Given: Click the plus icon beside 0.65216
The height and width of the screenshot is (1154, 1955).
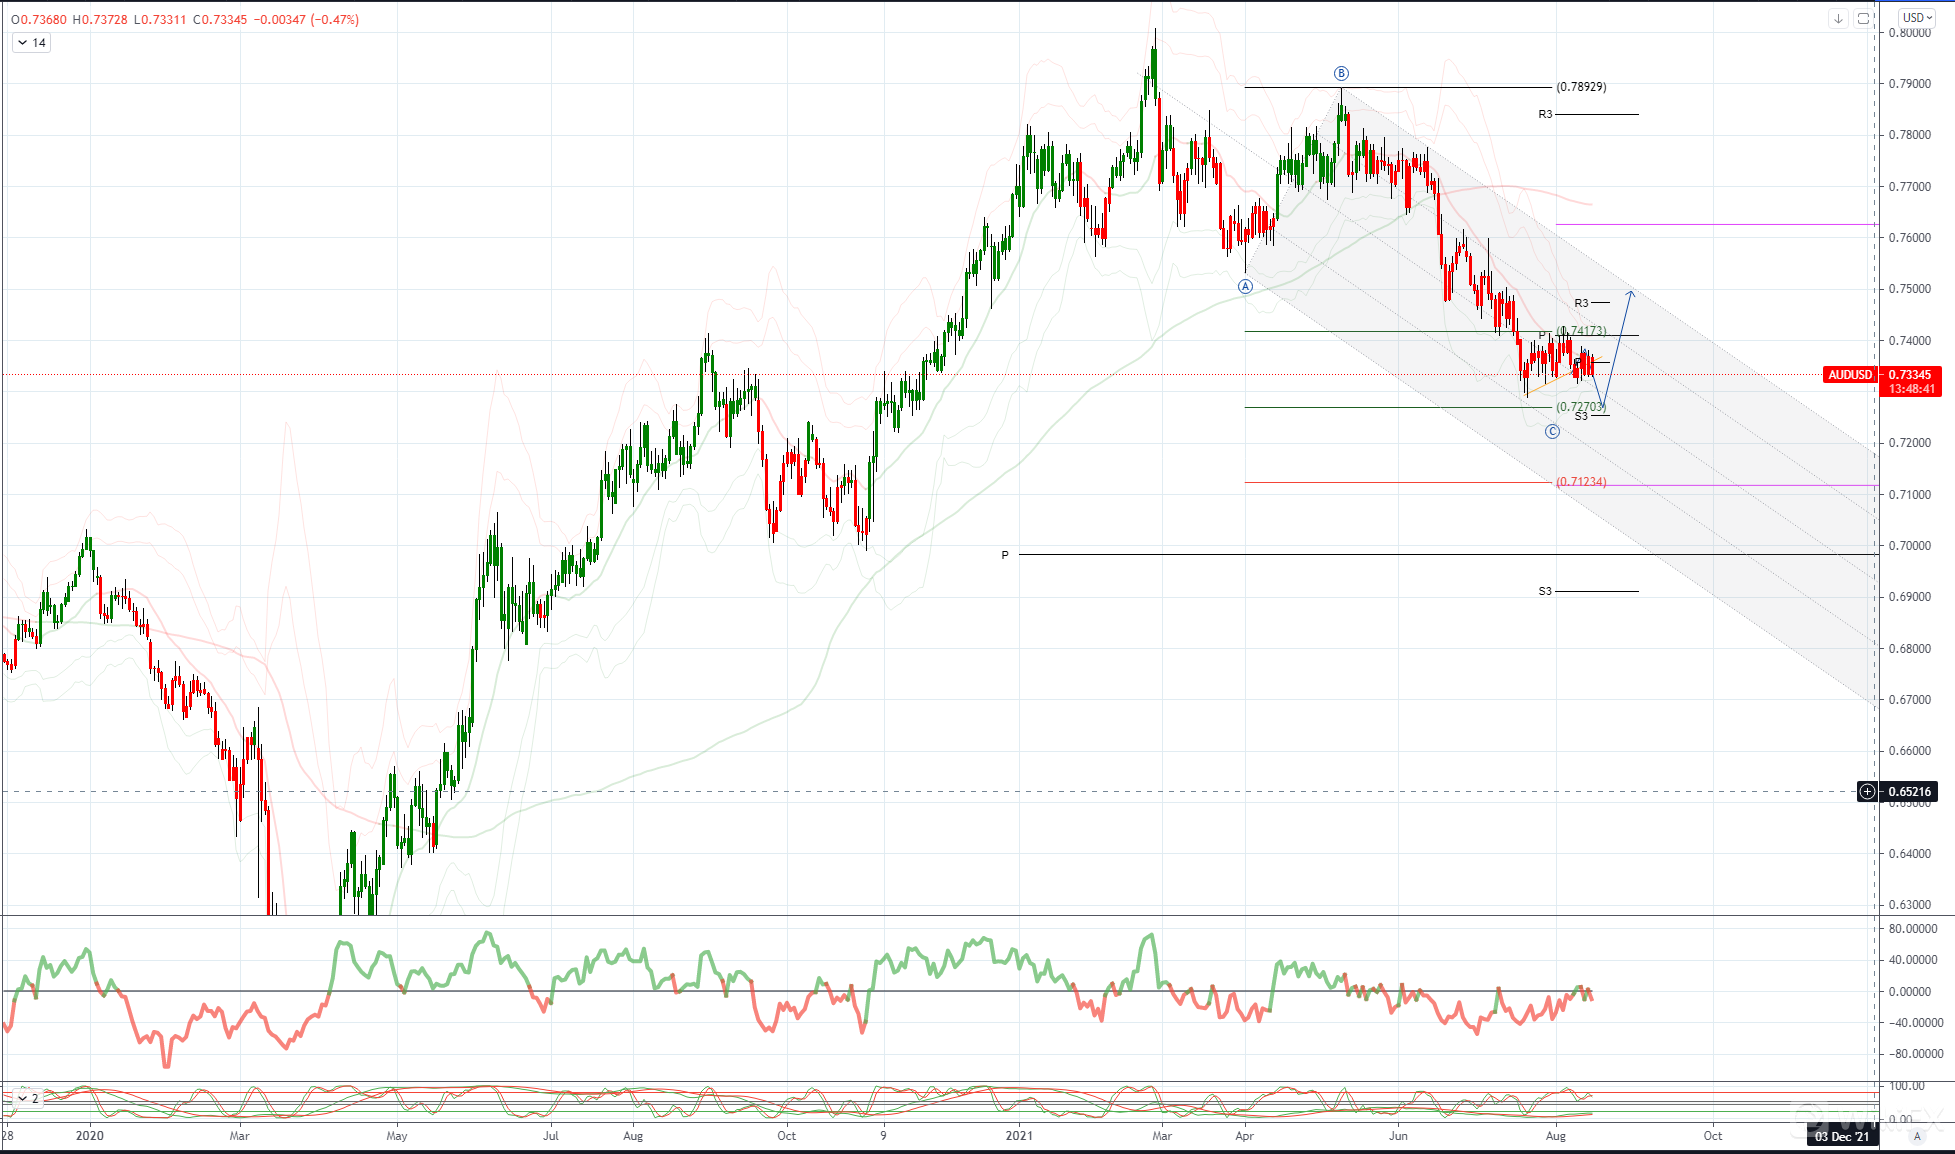Looking at the screenshot, I should 1867,792.
